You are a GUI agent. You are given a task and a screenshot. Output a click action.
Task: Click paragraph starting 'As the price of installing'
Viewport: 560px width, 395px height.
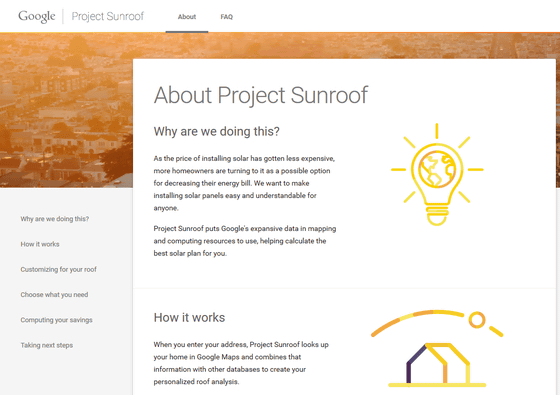pyautogui.click(x=245, y=183)
